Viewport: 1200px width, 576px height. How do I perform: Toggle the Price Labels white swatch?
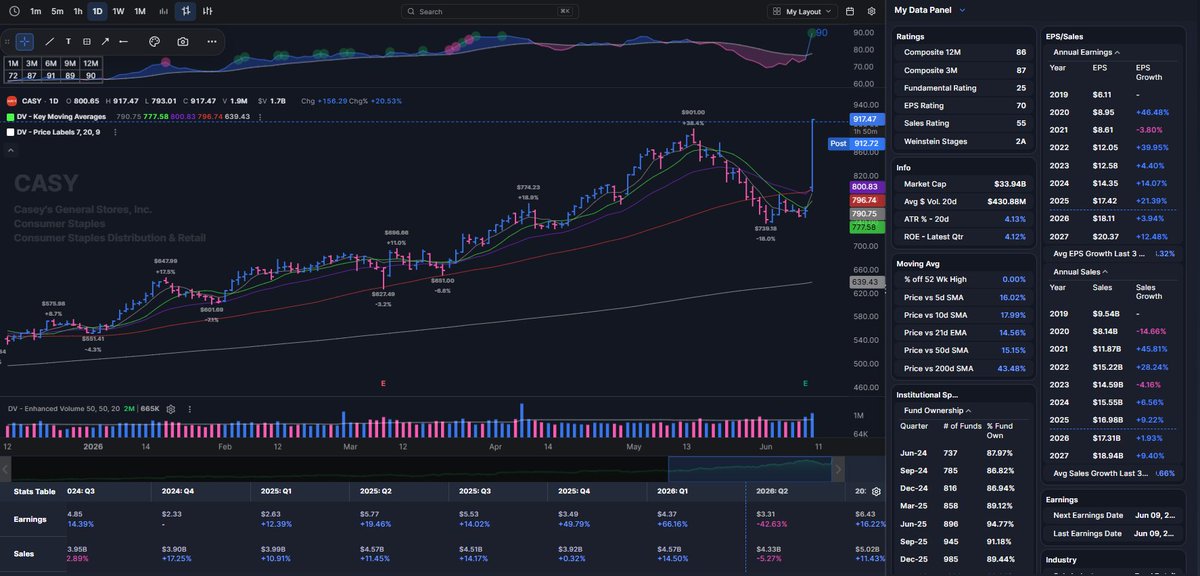click(10, 132)
